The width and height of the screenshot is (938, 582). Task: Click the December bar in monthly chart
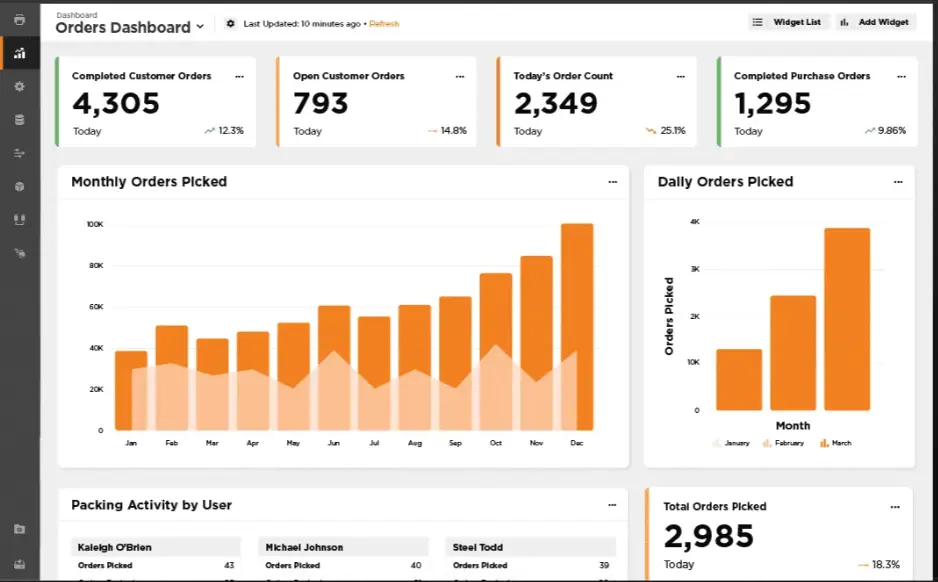click(x=577, y=327)
